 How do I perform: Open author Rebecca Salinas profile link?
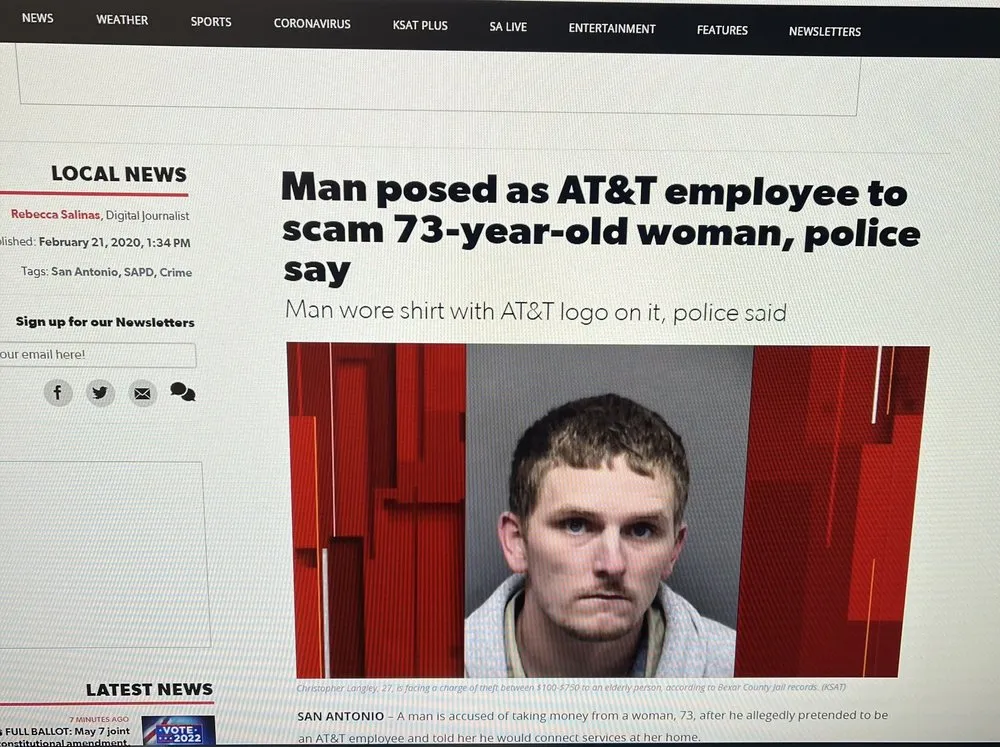coord(55,214)
